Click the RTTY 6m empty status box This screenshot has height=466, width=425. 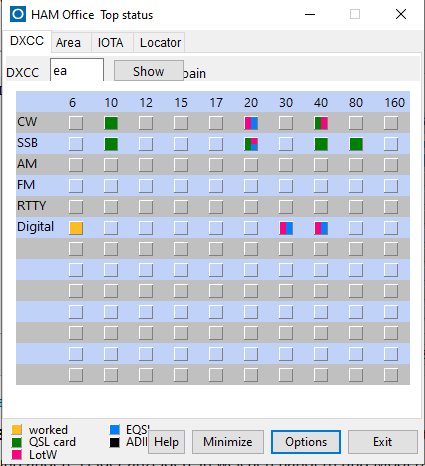[x=76, y=207]
